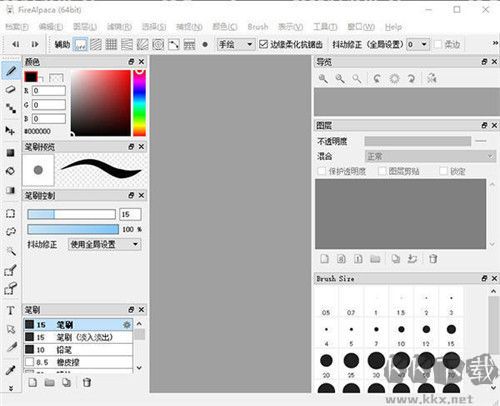
Task: Click delete layer trash icon
Action: (x=433, y=259)
